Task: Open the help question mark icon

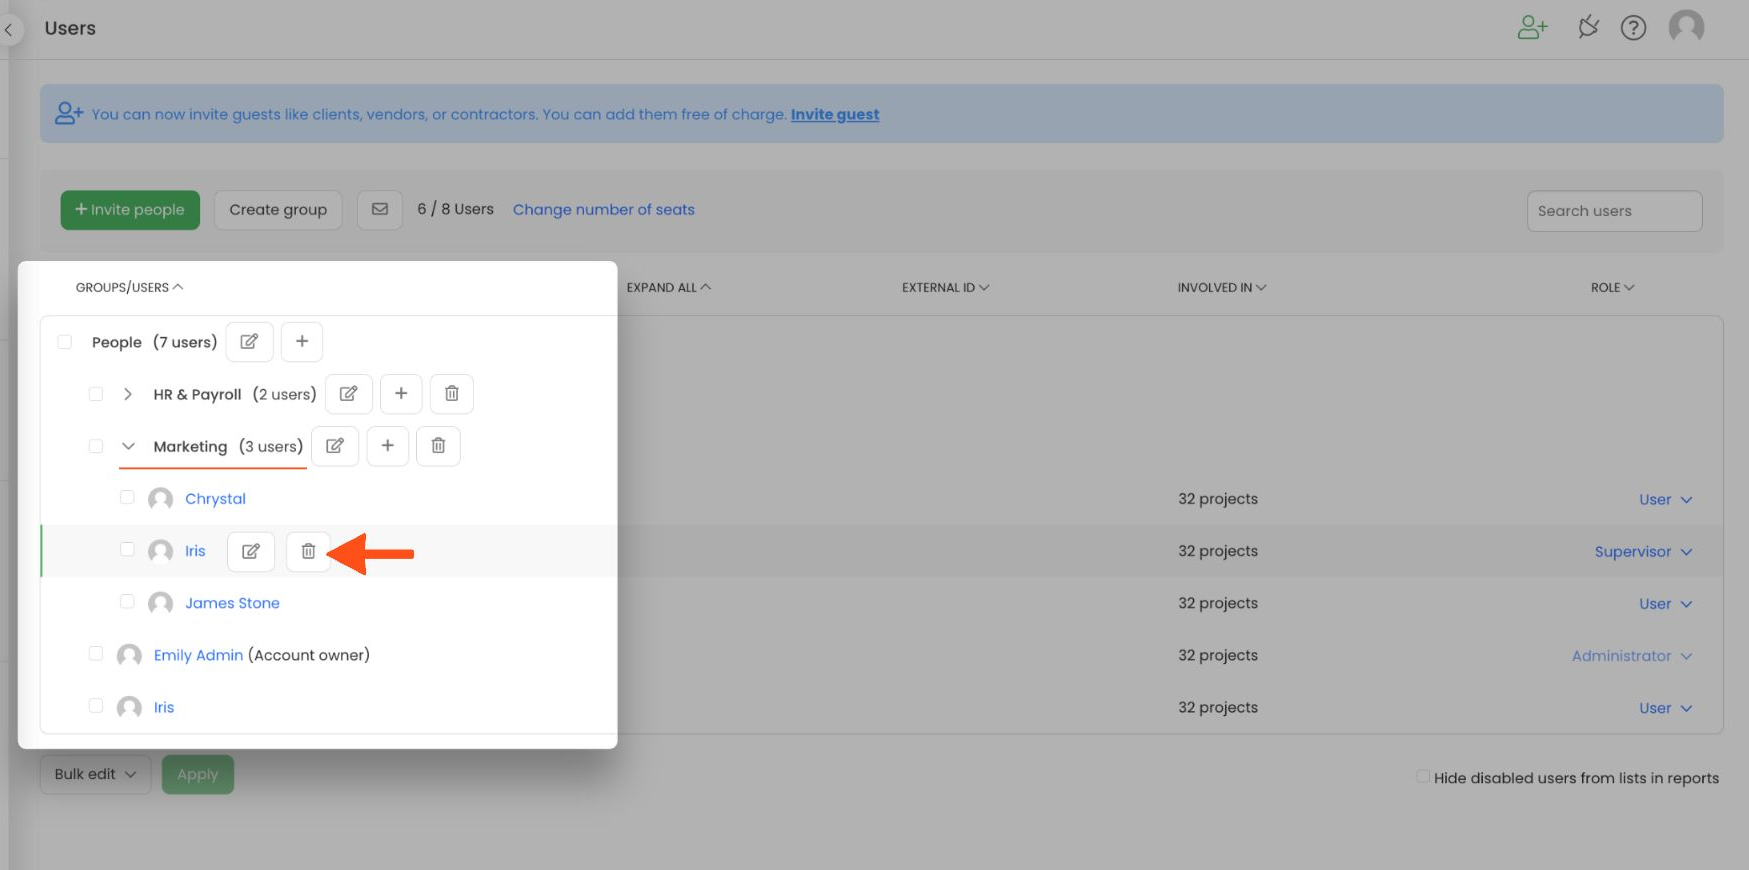Action: coord(1633,28)
